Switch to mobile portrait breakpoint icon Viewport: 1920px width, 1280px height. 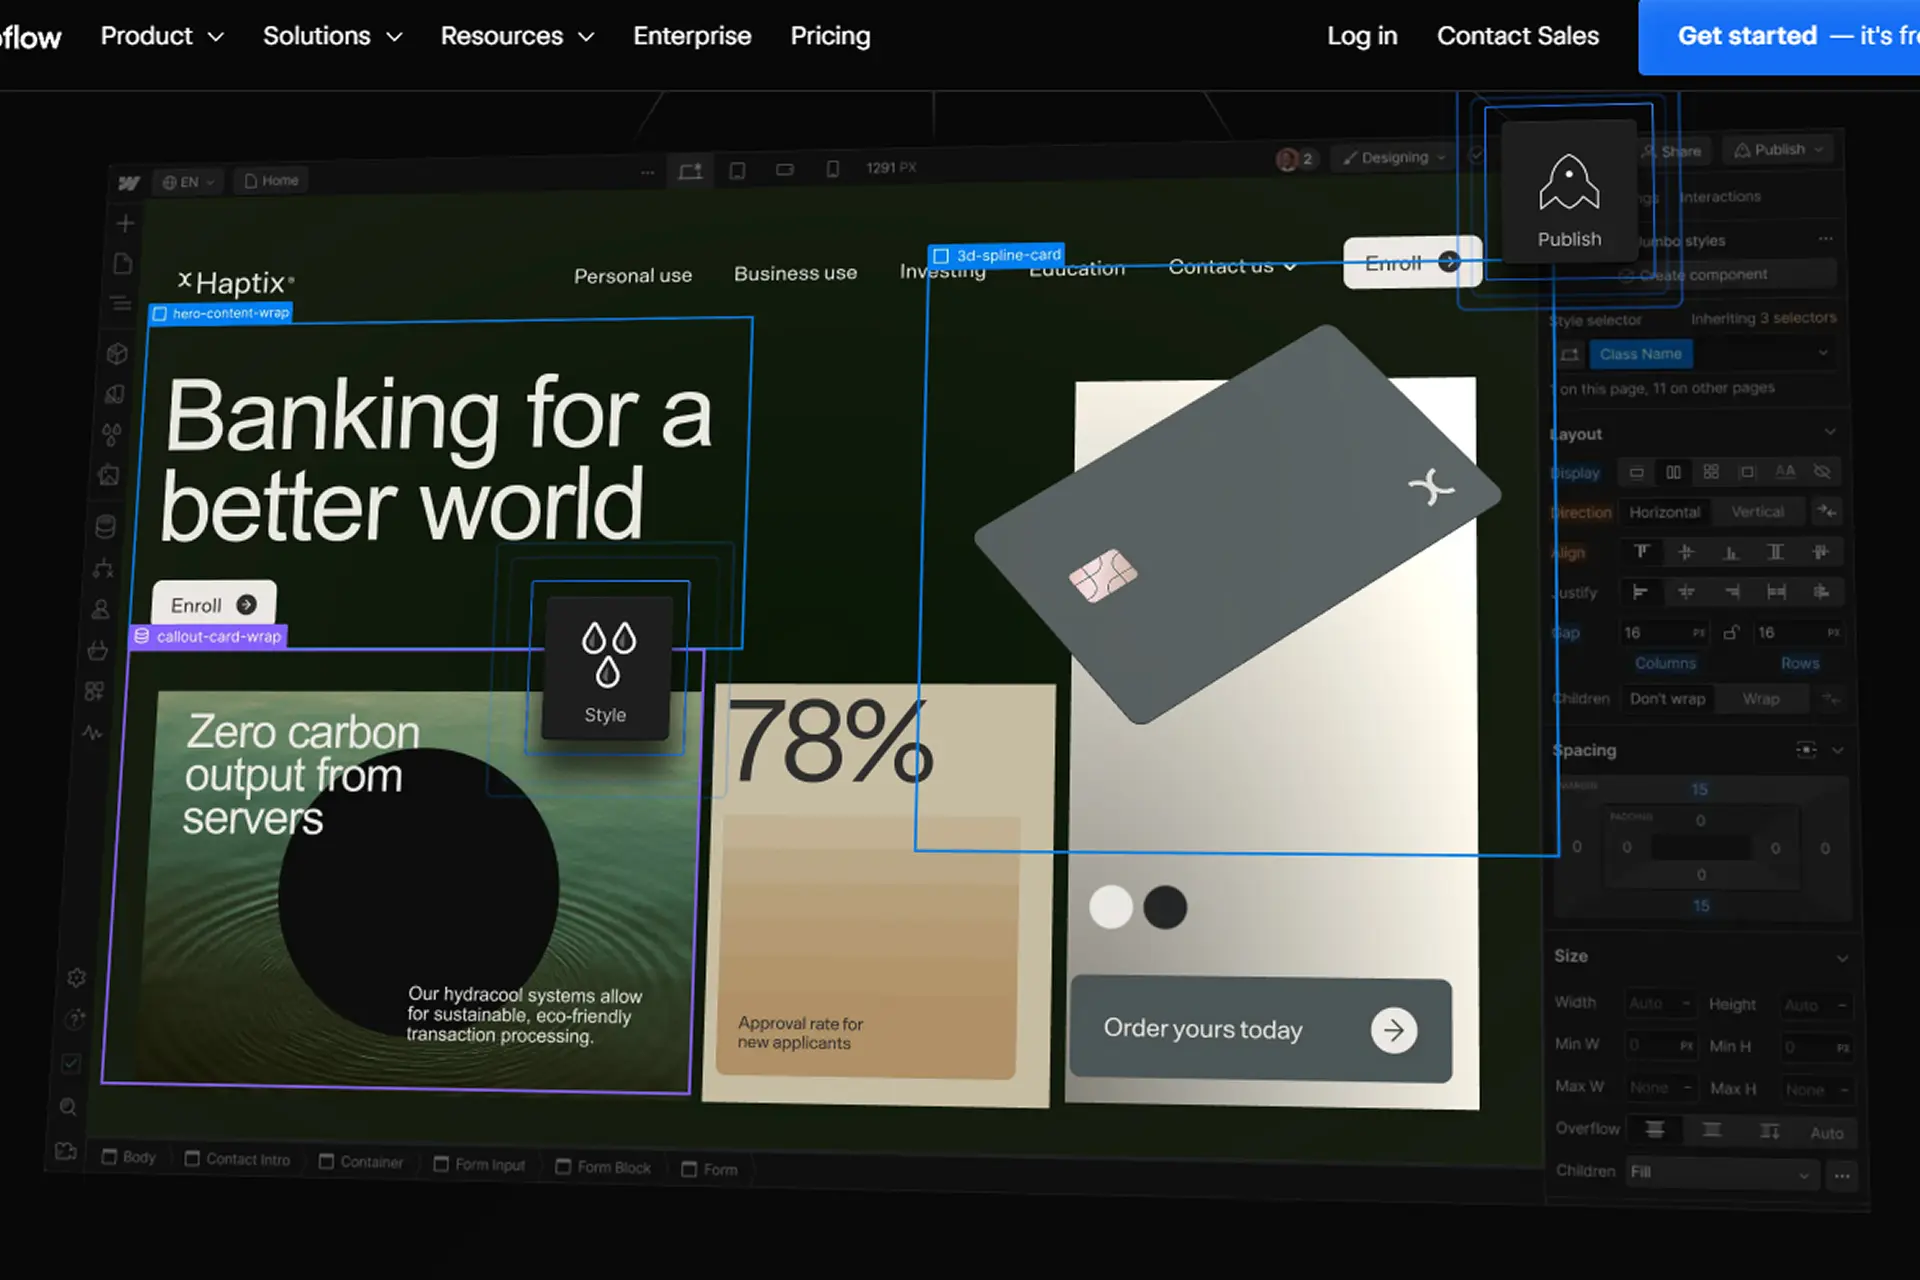pos(832,169)
